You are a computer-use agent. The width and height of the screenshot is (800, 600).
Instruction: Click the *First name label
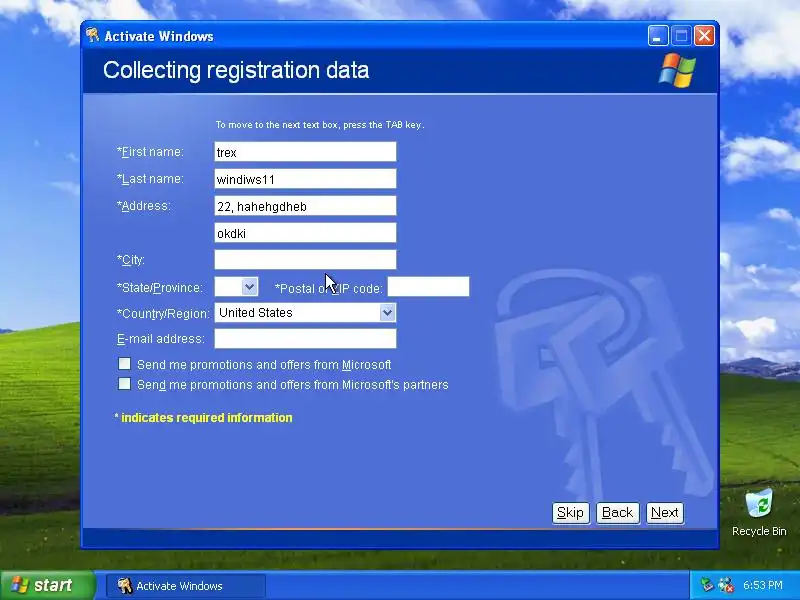[150, 152]
